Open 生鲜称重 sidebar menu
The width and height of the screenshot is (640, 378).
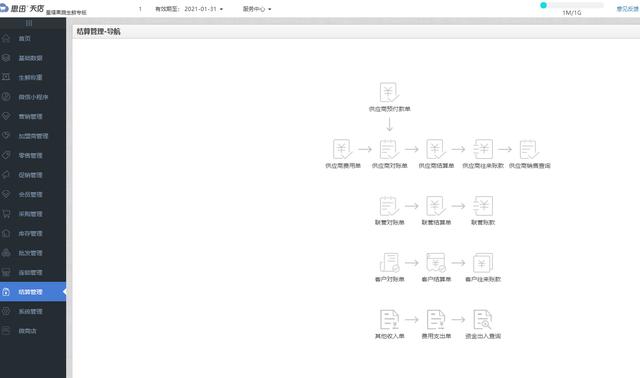pyautogui.click(x=33, y=77)
